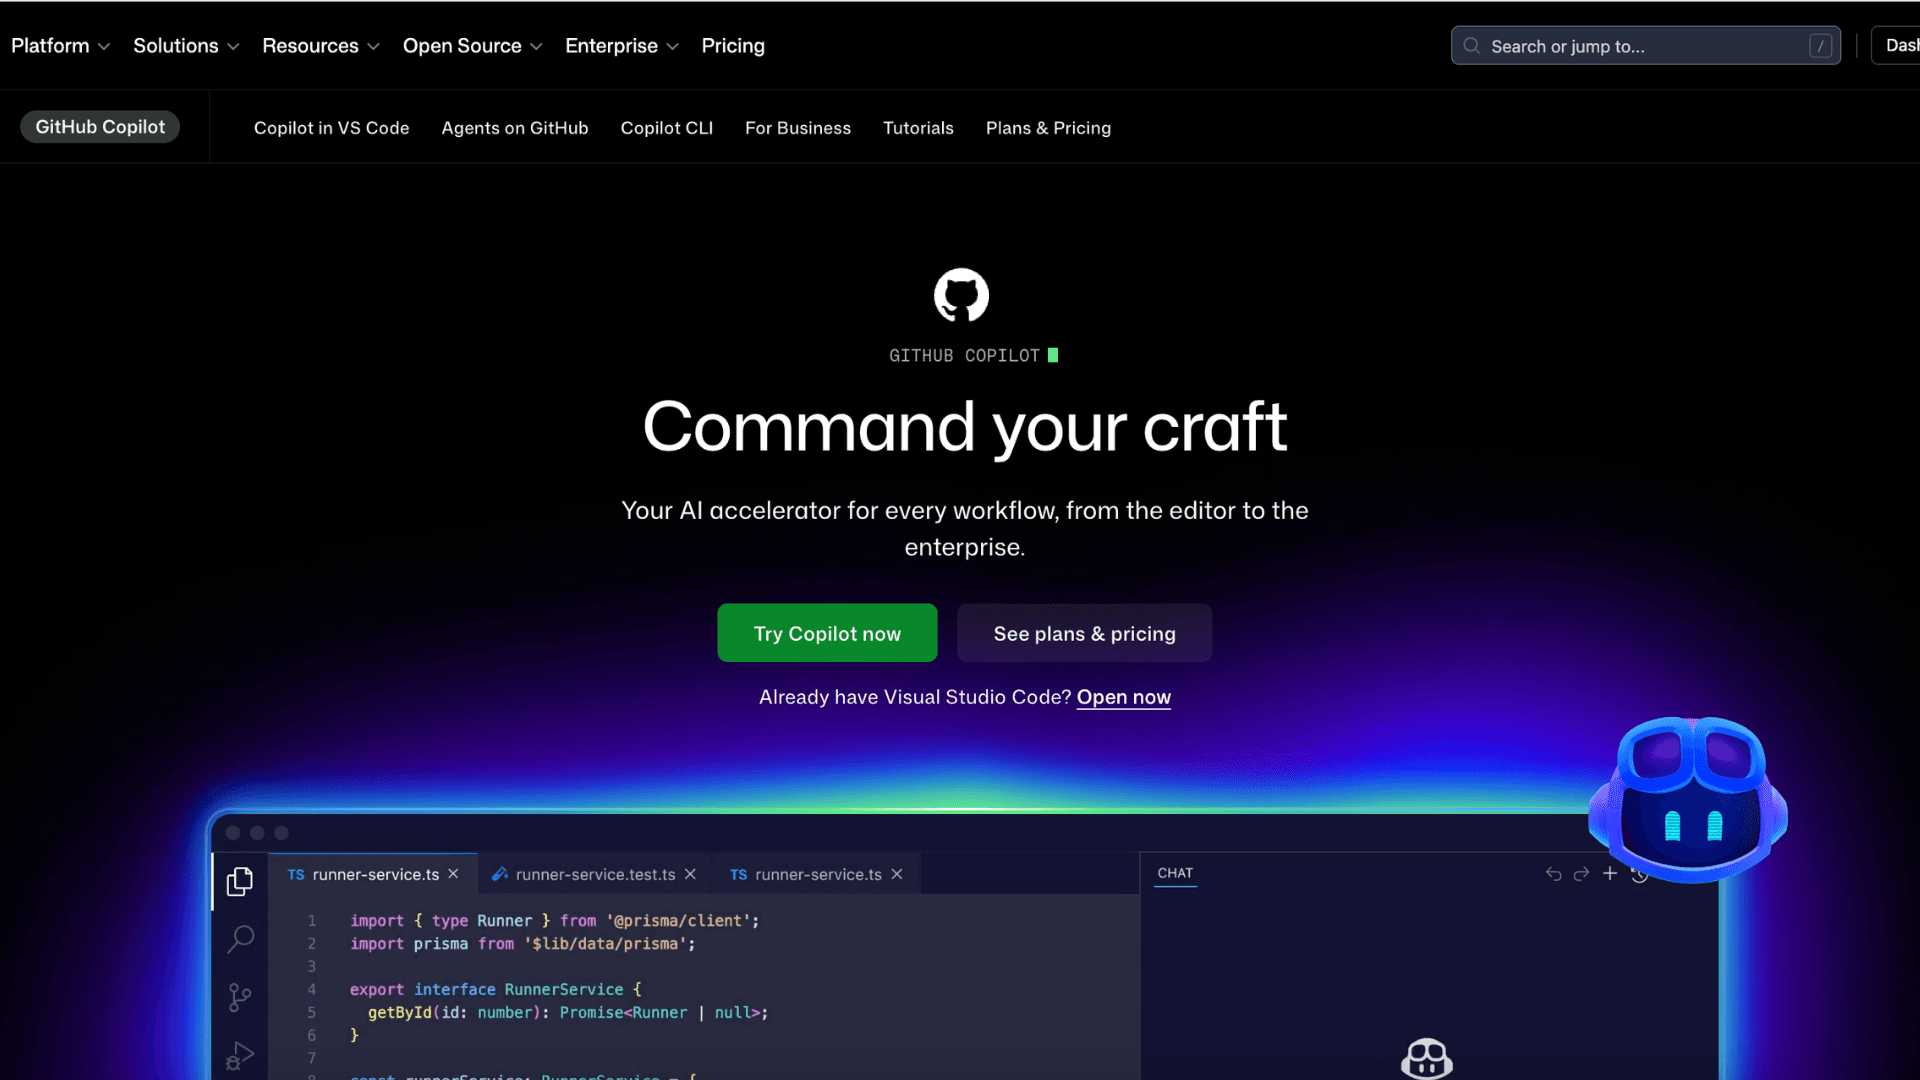Open the Run and Debug icon in sidebar
Viewport: 1920px width, 1080px height.
tap(240, 1055)
